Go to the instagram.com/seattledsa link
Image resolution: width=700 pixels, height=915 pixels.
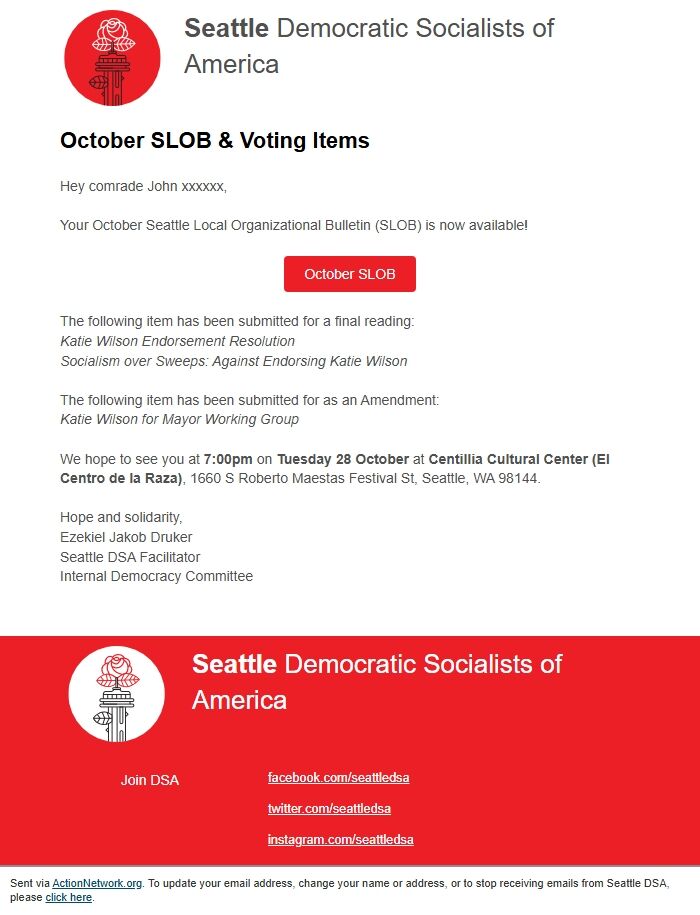click(x=340, y=839)
